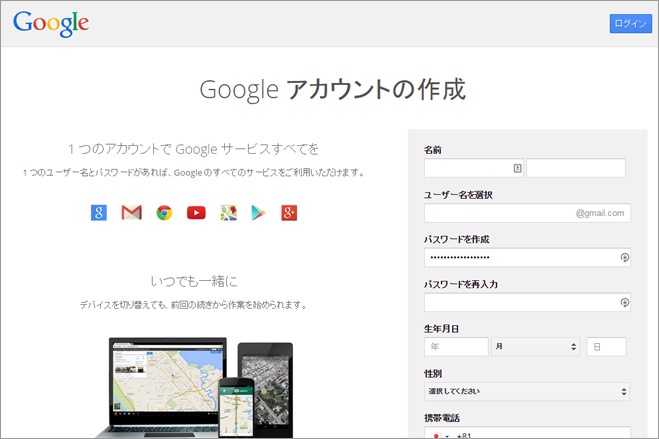Click key icon in パスワードを再入力 field
Screen dimensions: 659x439
pos(625,302)
